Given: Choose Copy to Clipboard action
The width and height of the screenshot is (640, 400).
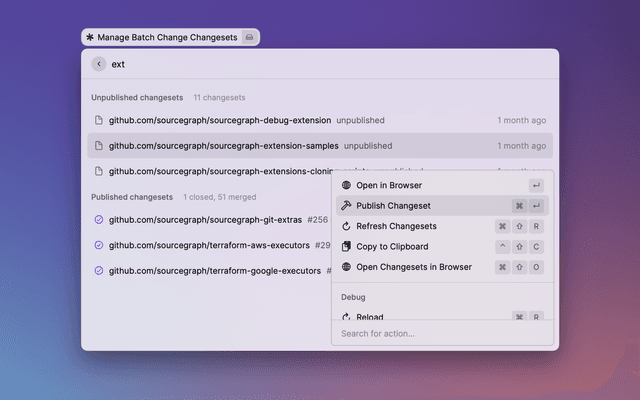Looking at the screenshot, I should 392,247.
